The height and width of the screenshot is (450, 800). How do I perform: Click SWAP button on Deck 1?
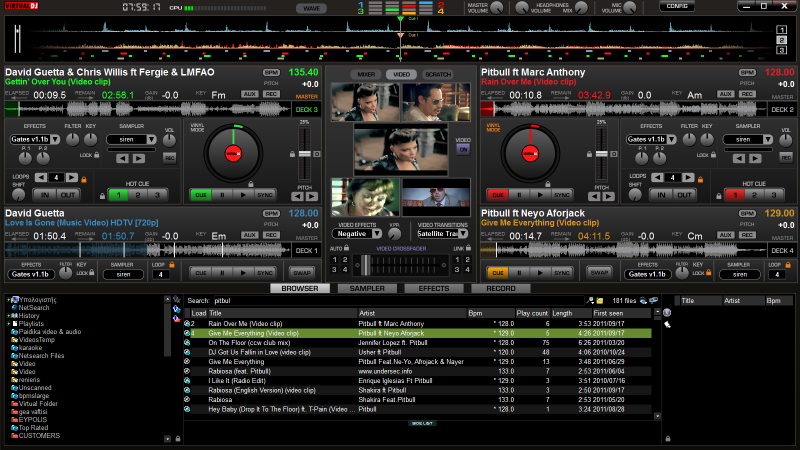coord(302,273)
